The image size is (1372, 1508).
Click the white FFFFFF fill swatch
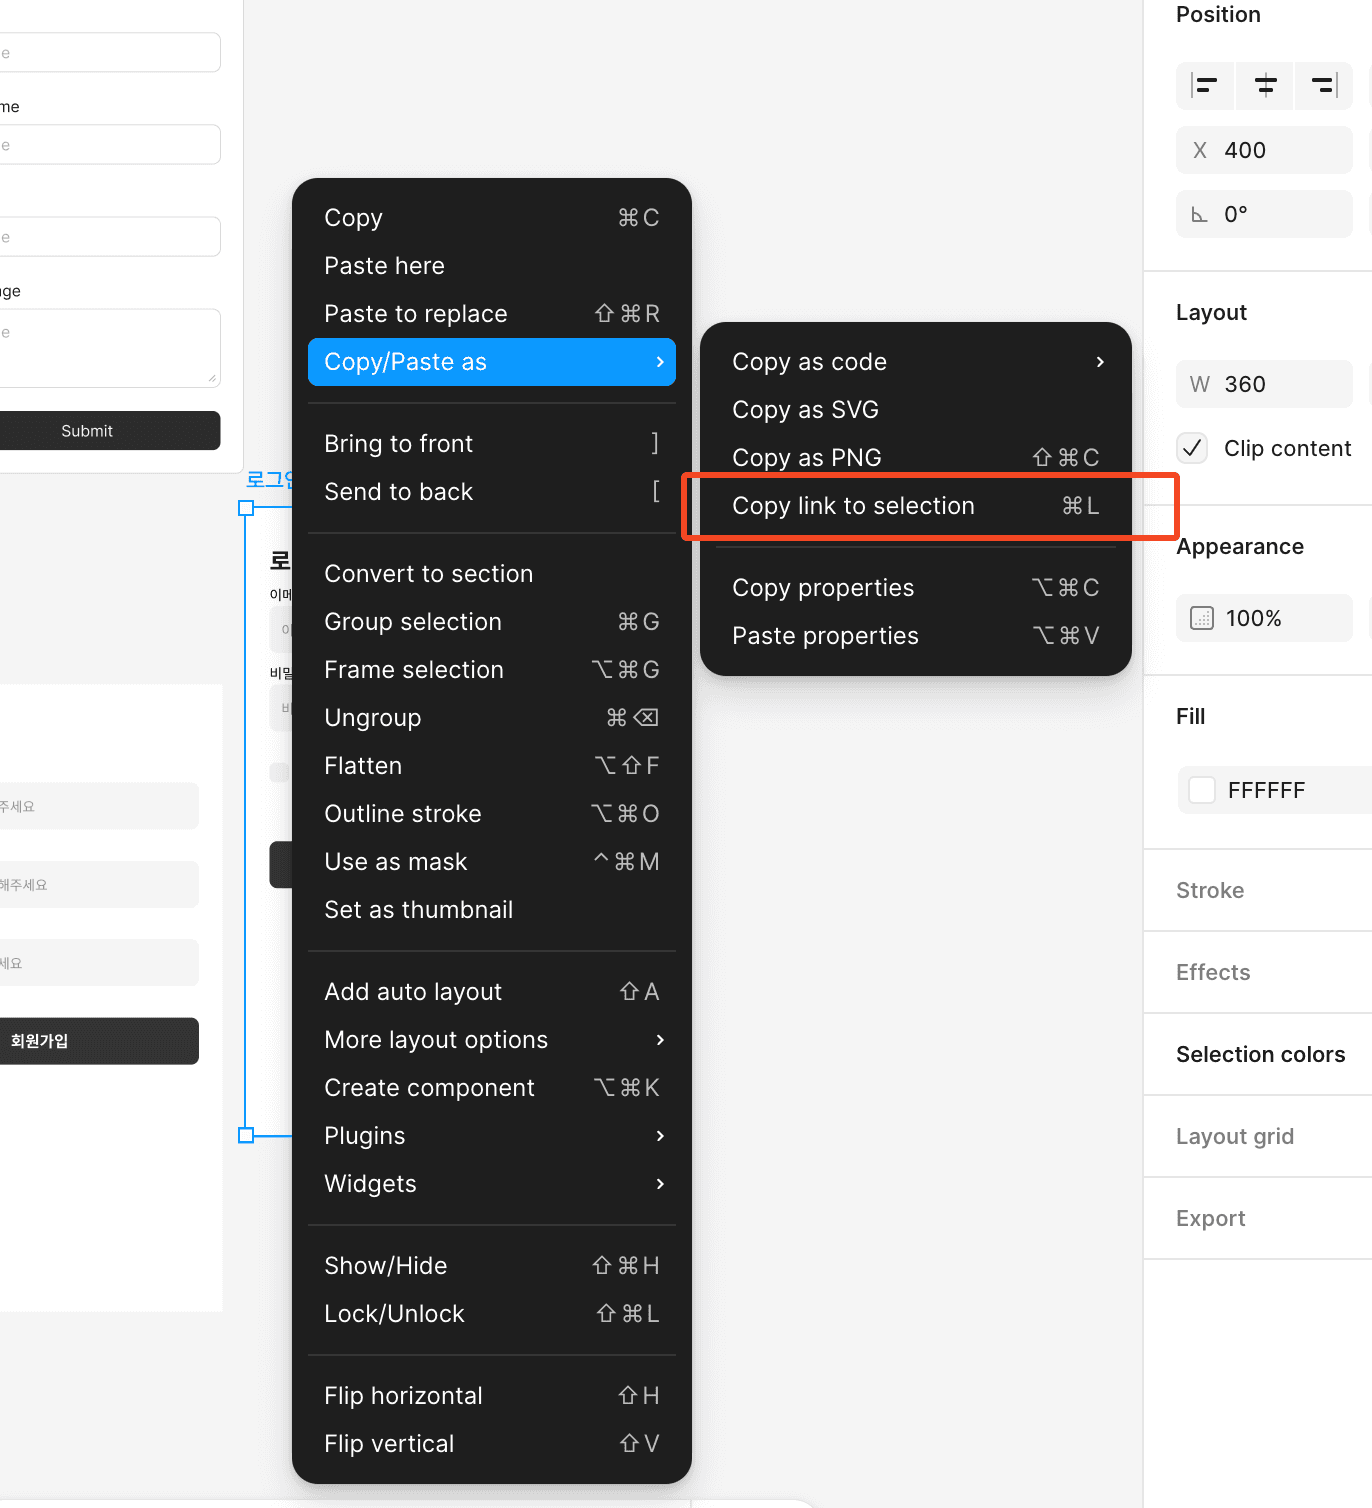pyautogui.click(x=1202, y=791)
